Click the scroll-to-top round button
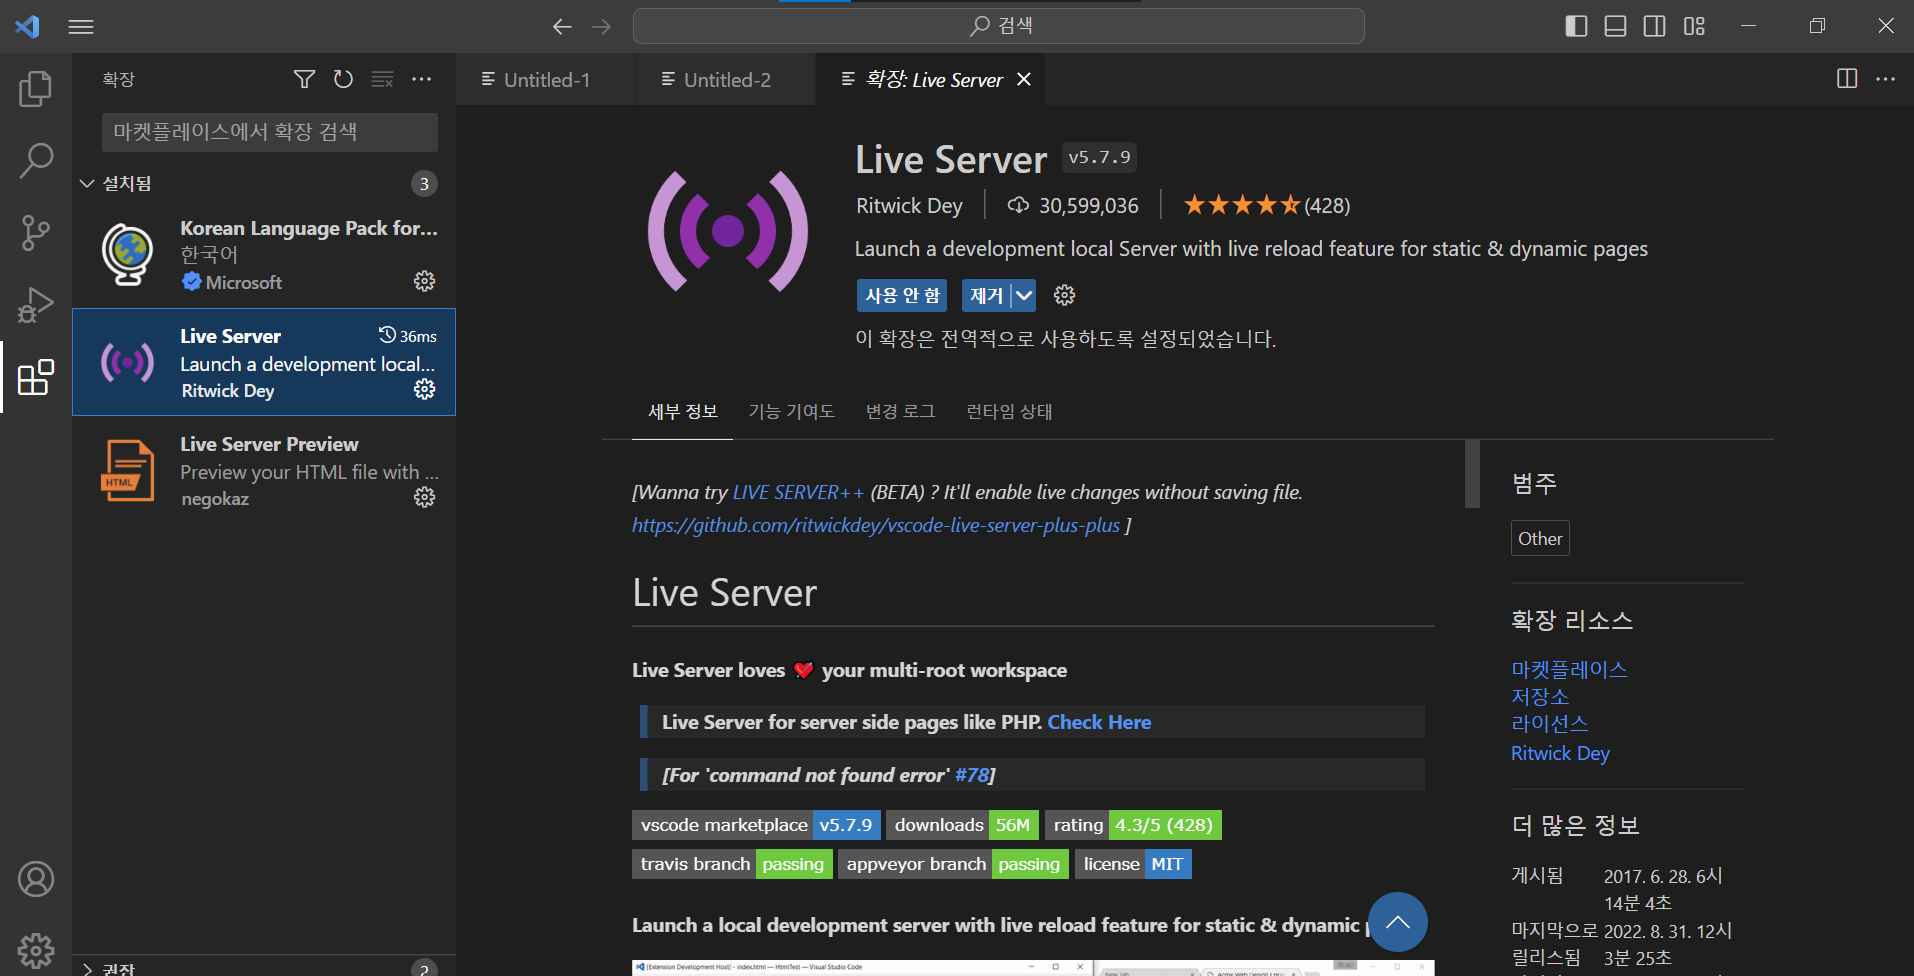1914x976 pixels. tap(1398, 922)
